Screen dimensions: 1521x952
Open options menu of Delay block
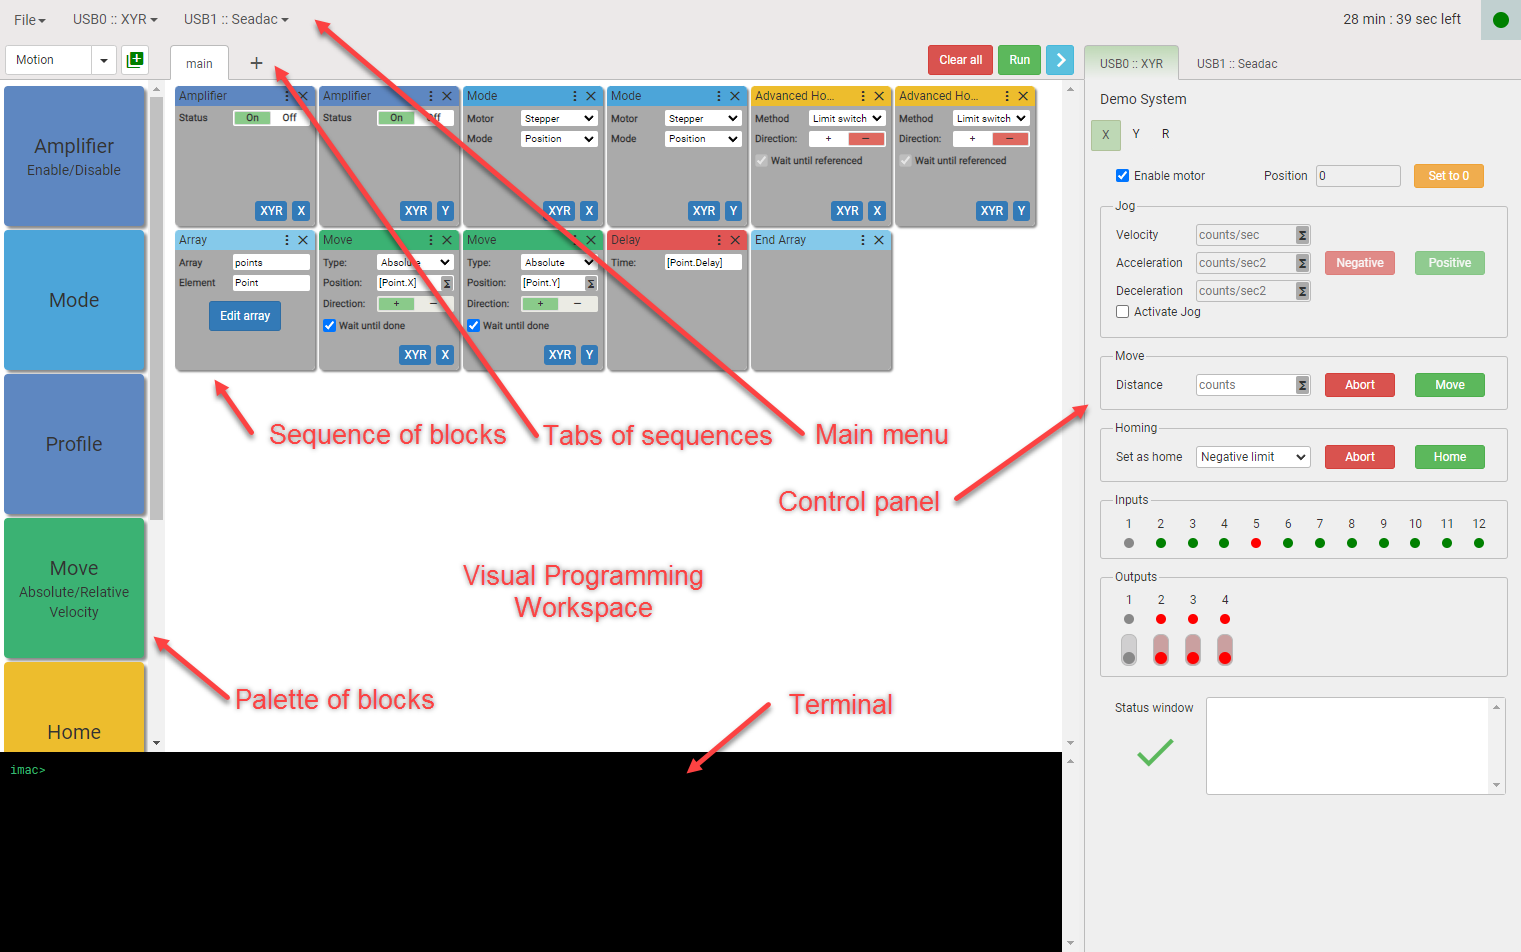click(719, 240)
